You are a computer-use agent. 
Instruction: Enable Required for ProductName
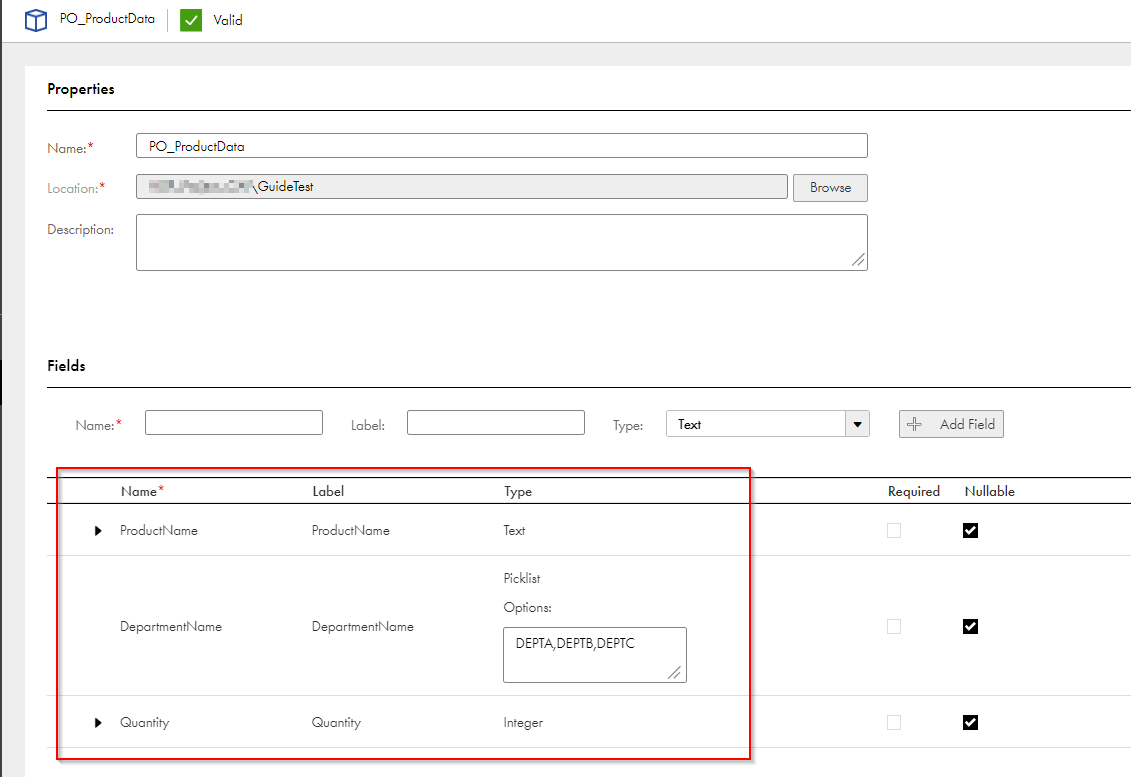point(894,530)
